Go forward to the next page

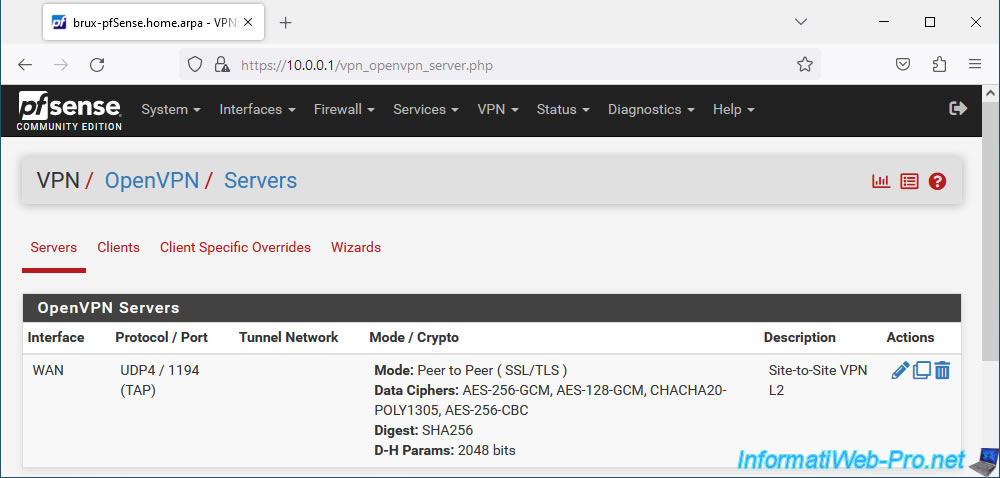(61, 64)
